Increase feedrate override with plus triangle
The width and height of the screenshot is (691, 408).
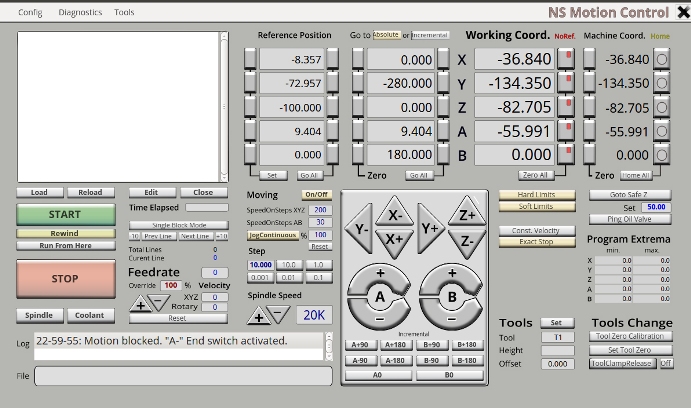point(141,304)
